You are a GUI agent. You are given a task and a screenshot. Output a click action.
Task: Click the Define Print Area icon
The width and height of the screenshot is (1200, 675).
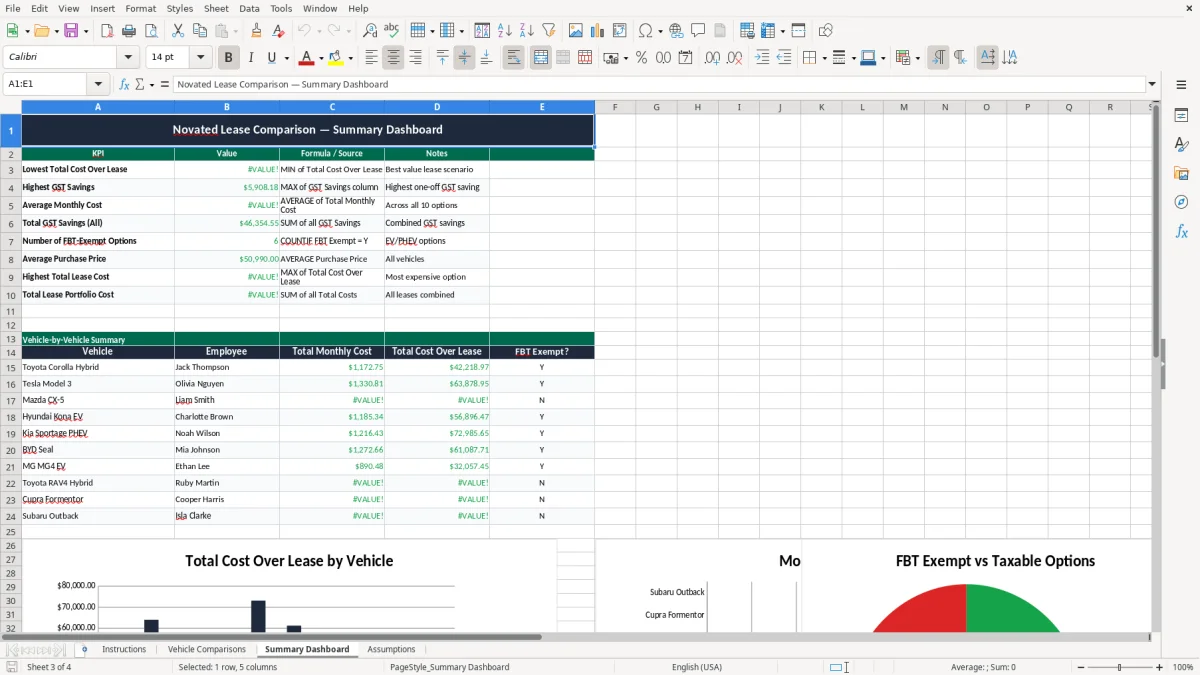[747, 31]
